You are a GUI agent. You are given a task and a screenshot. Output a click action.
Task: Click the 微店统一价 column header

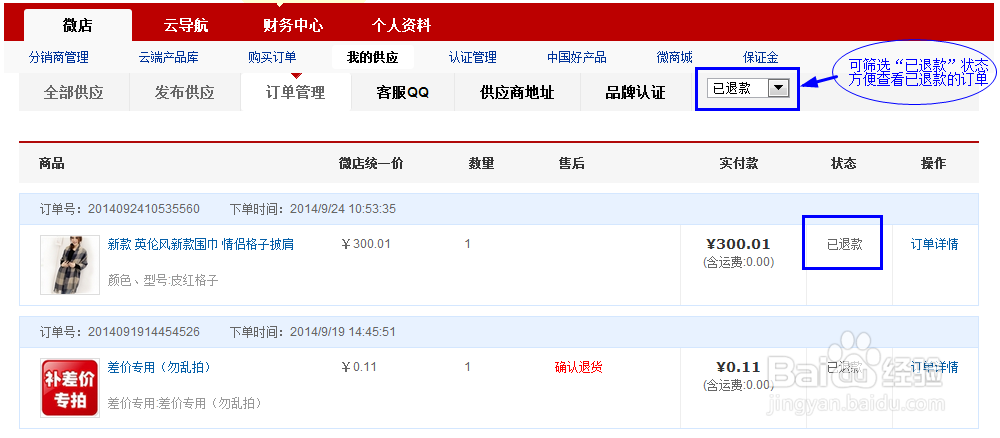[371, 164]
